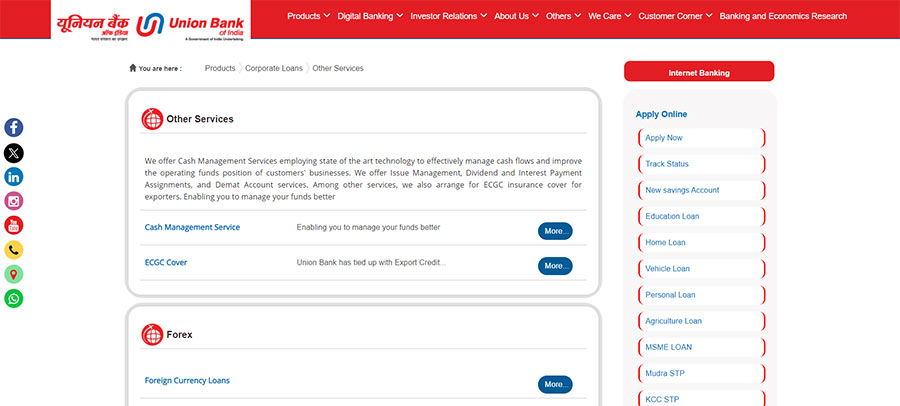Viewport: 900px width, 406px height.
Task: Expand the Investor Relations menu
Action: pos(449,16)
